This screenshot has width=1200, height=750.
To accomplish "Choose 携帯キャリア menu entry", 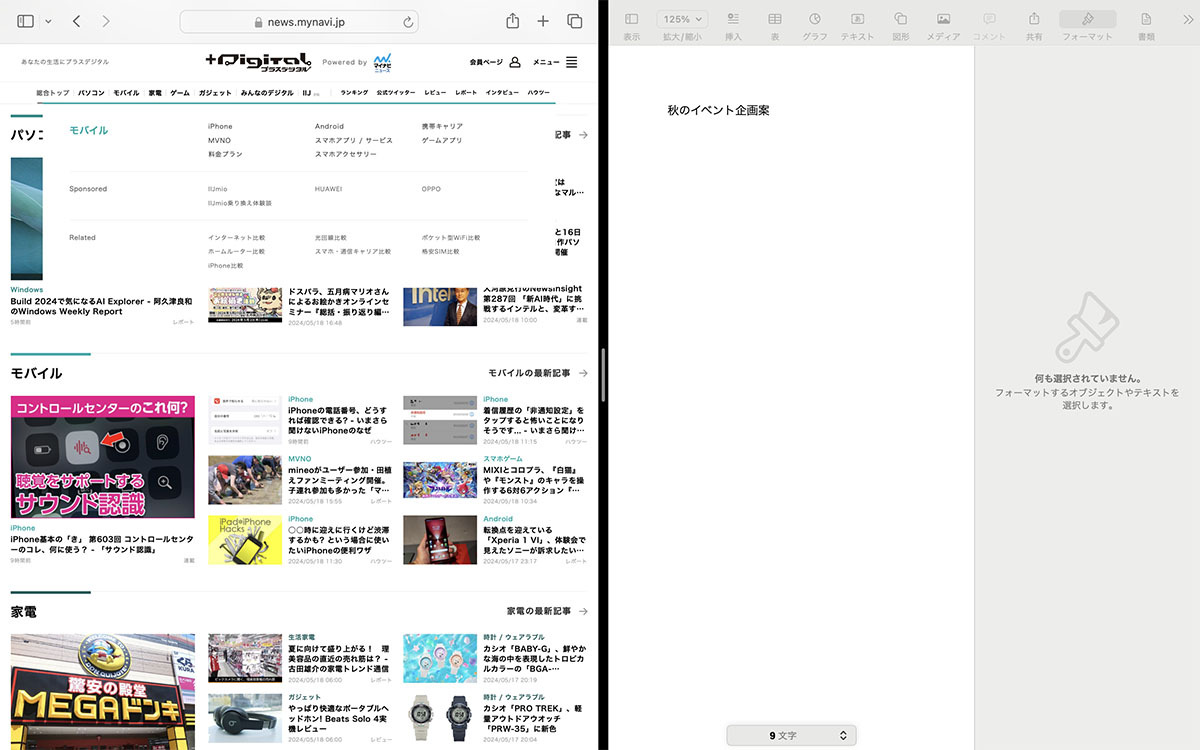I will point(442,126).
